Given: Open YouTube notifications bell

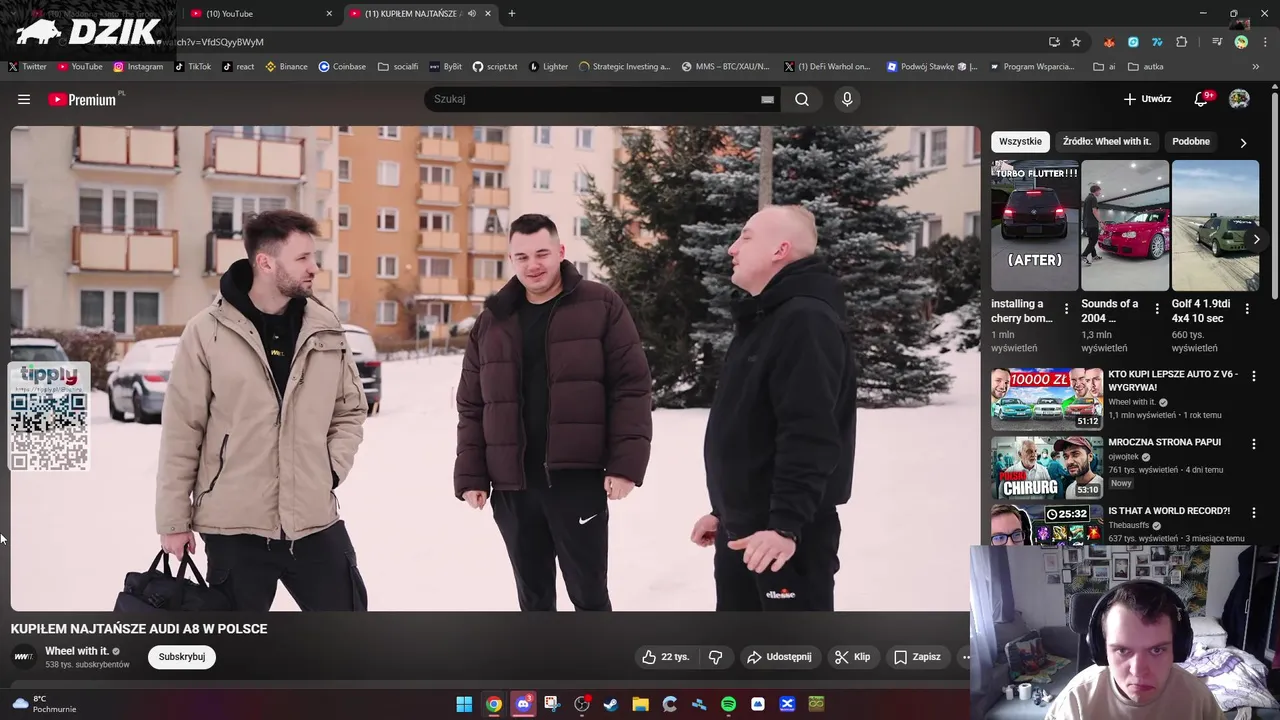Looking at the screenshot, I should click(x=1202, y=99).
